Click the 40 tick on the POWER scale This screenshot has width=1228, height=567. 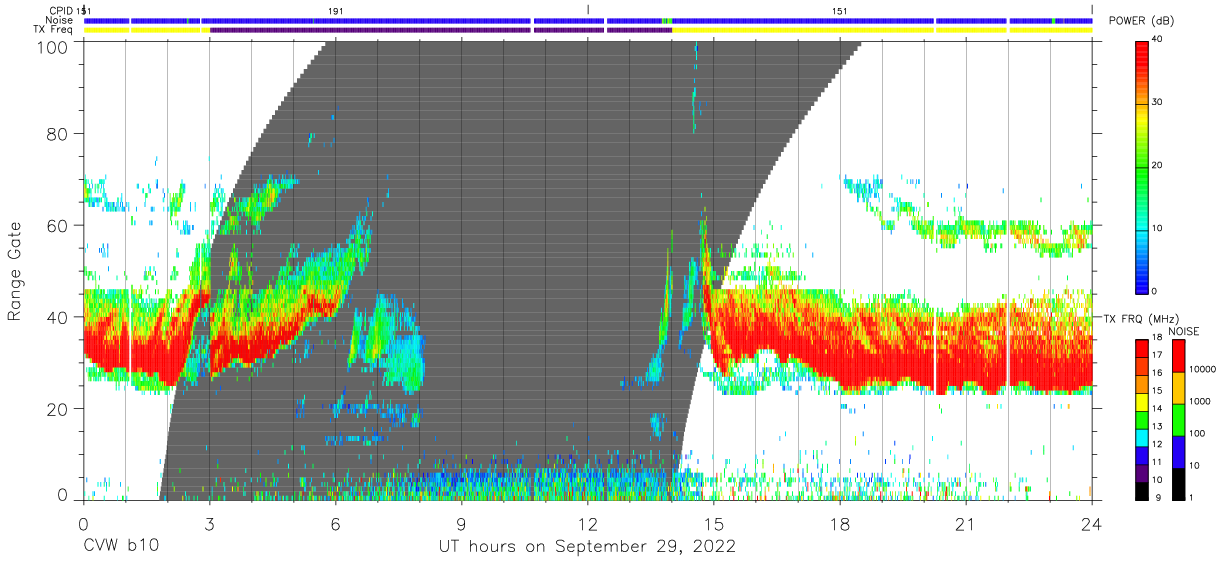click(x=1158, y=40)
